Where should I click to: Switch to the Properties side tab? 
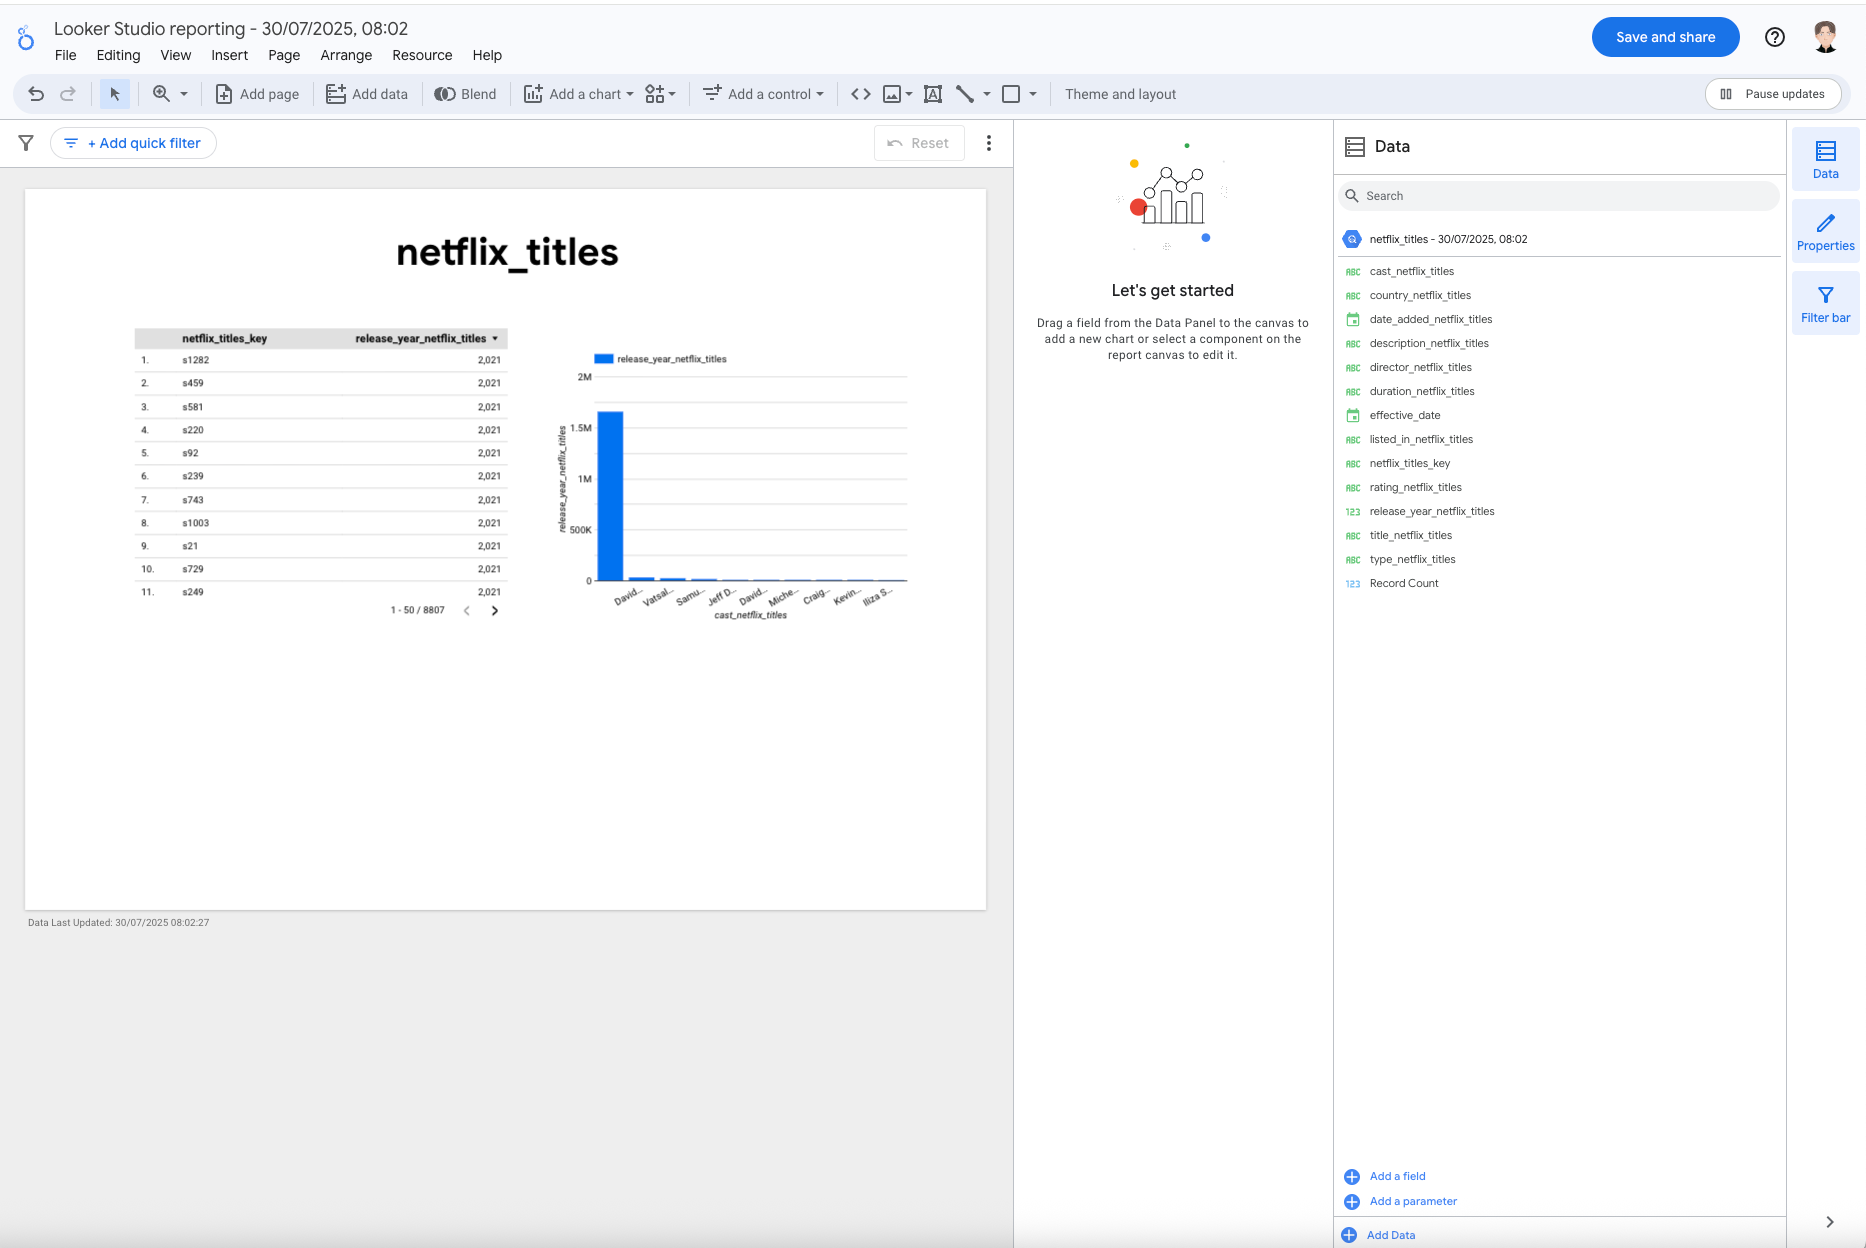(x=1825, y=231)
